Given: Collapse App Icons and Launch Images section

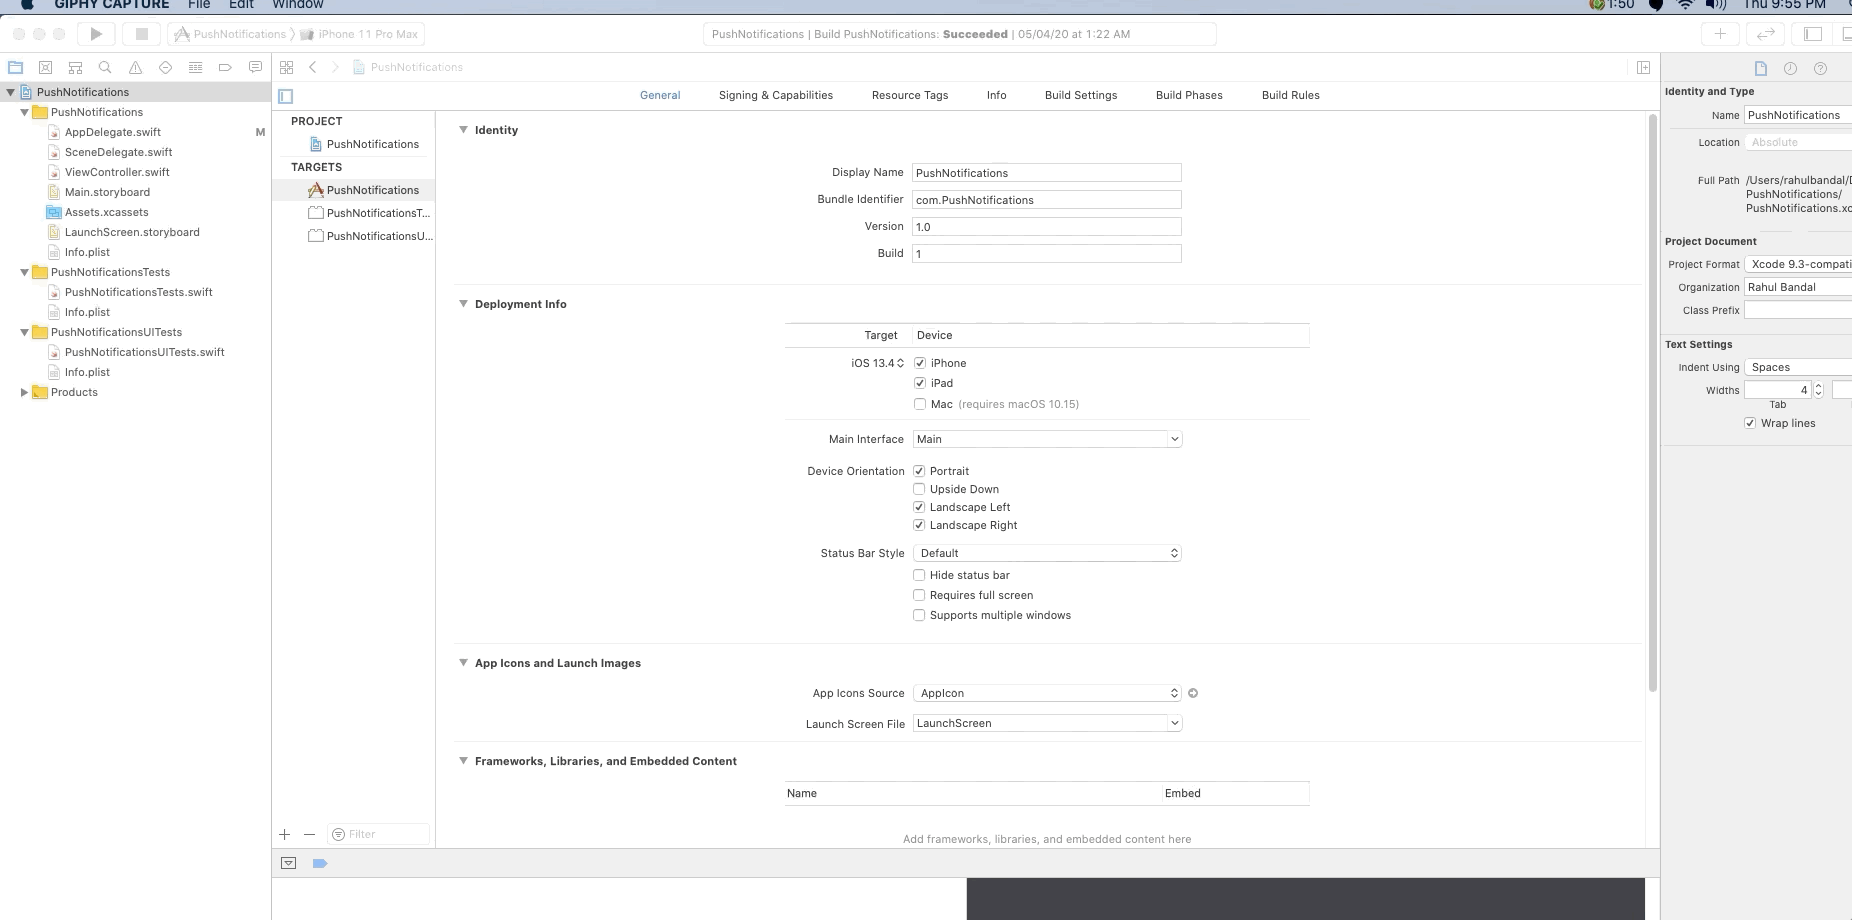Looking at the screenshot, I should pyautogui.click(x=463, y=663).
